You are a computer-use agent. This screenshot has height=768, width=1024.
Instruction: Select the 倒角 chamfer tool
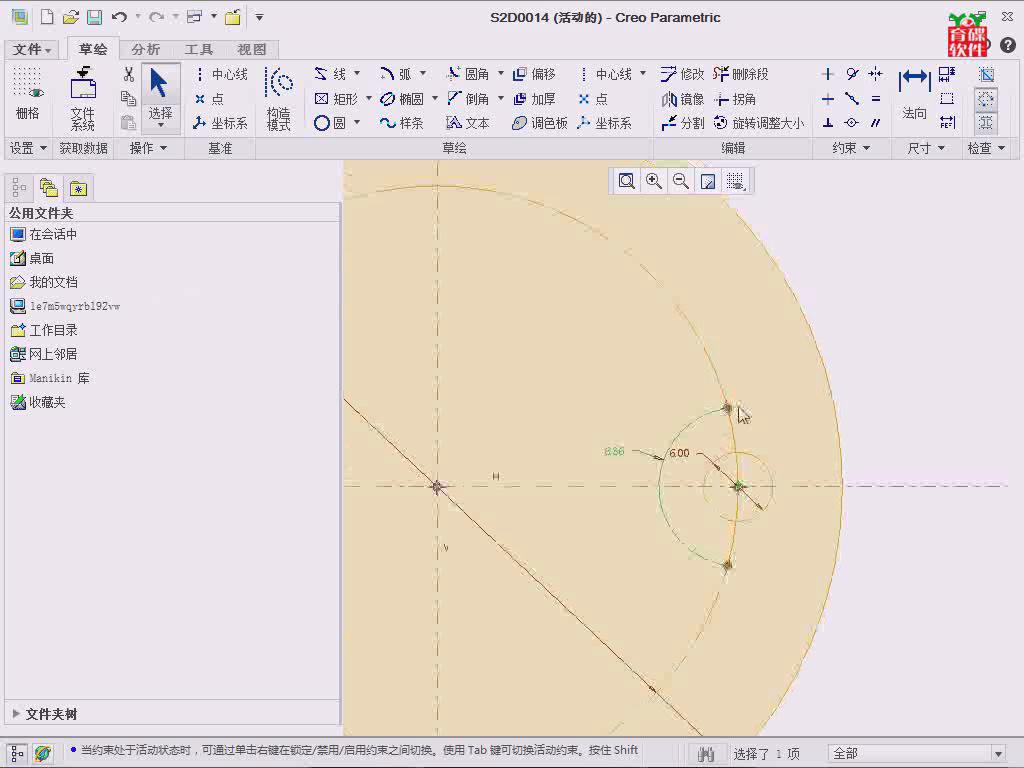click(468, 99)
